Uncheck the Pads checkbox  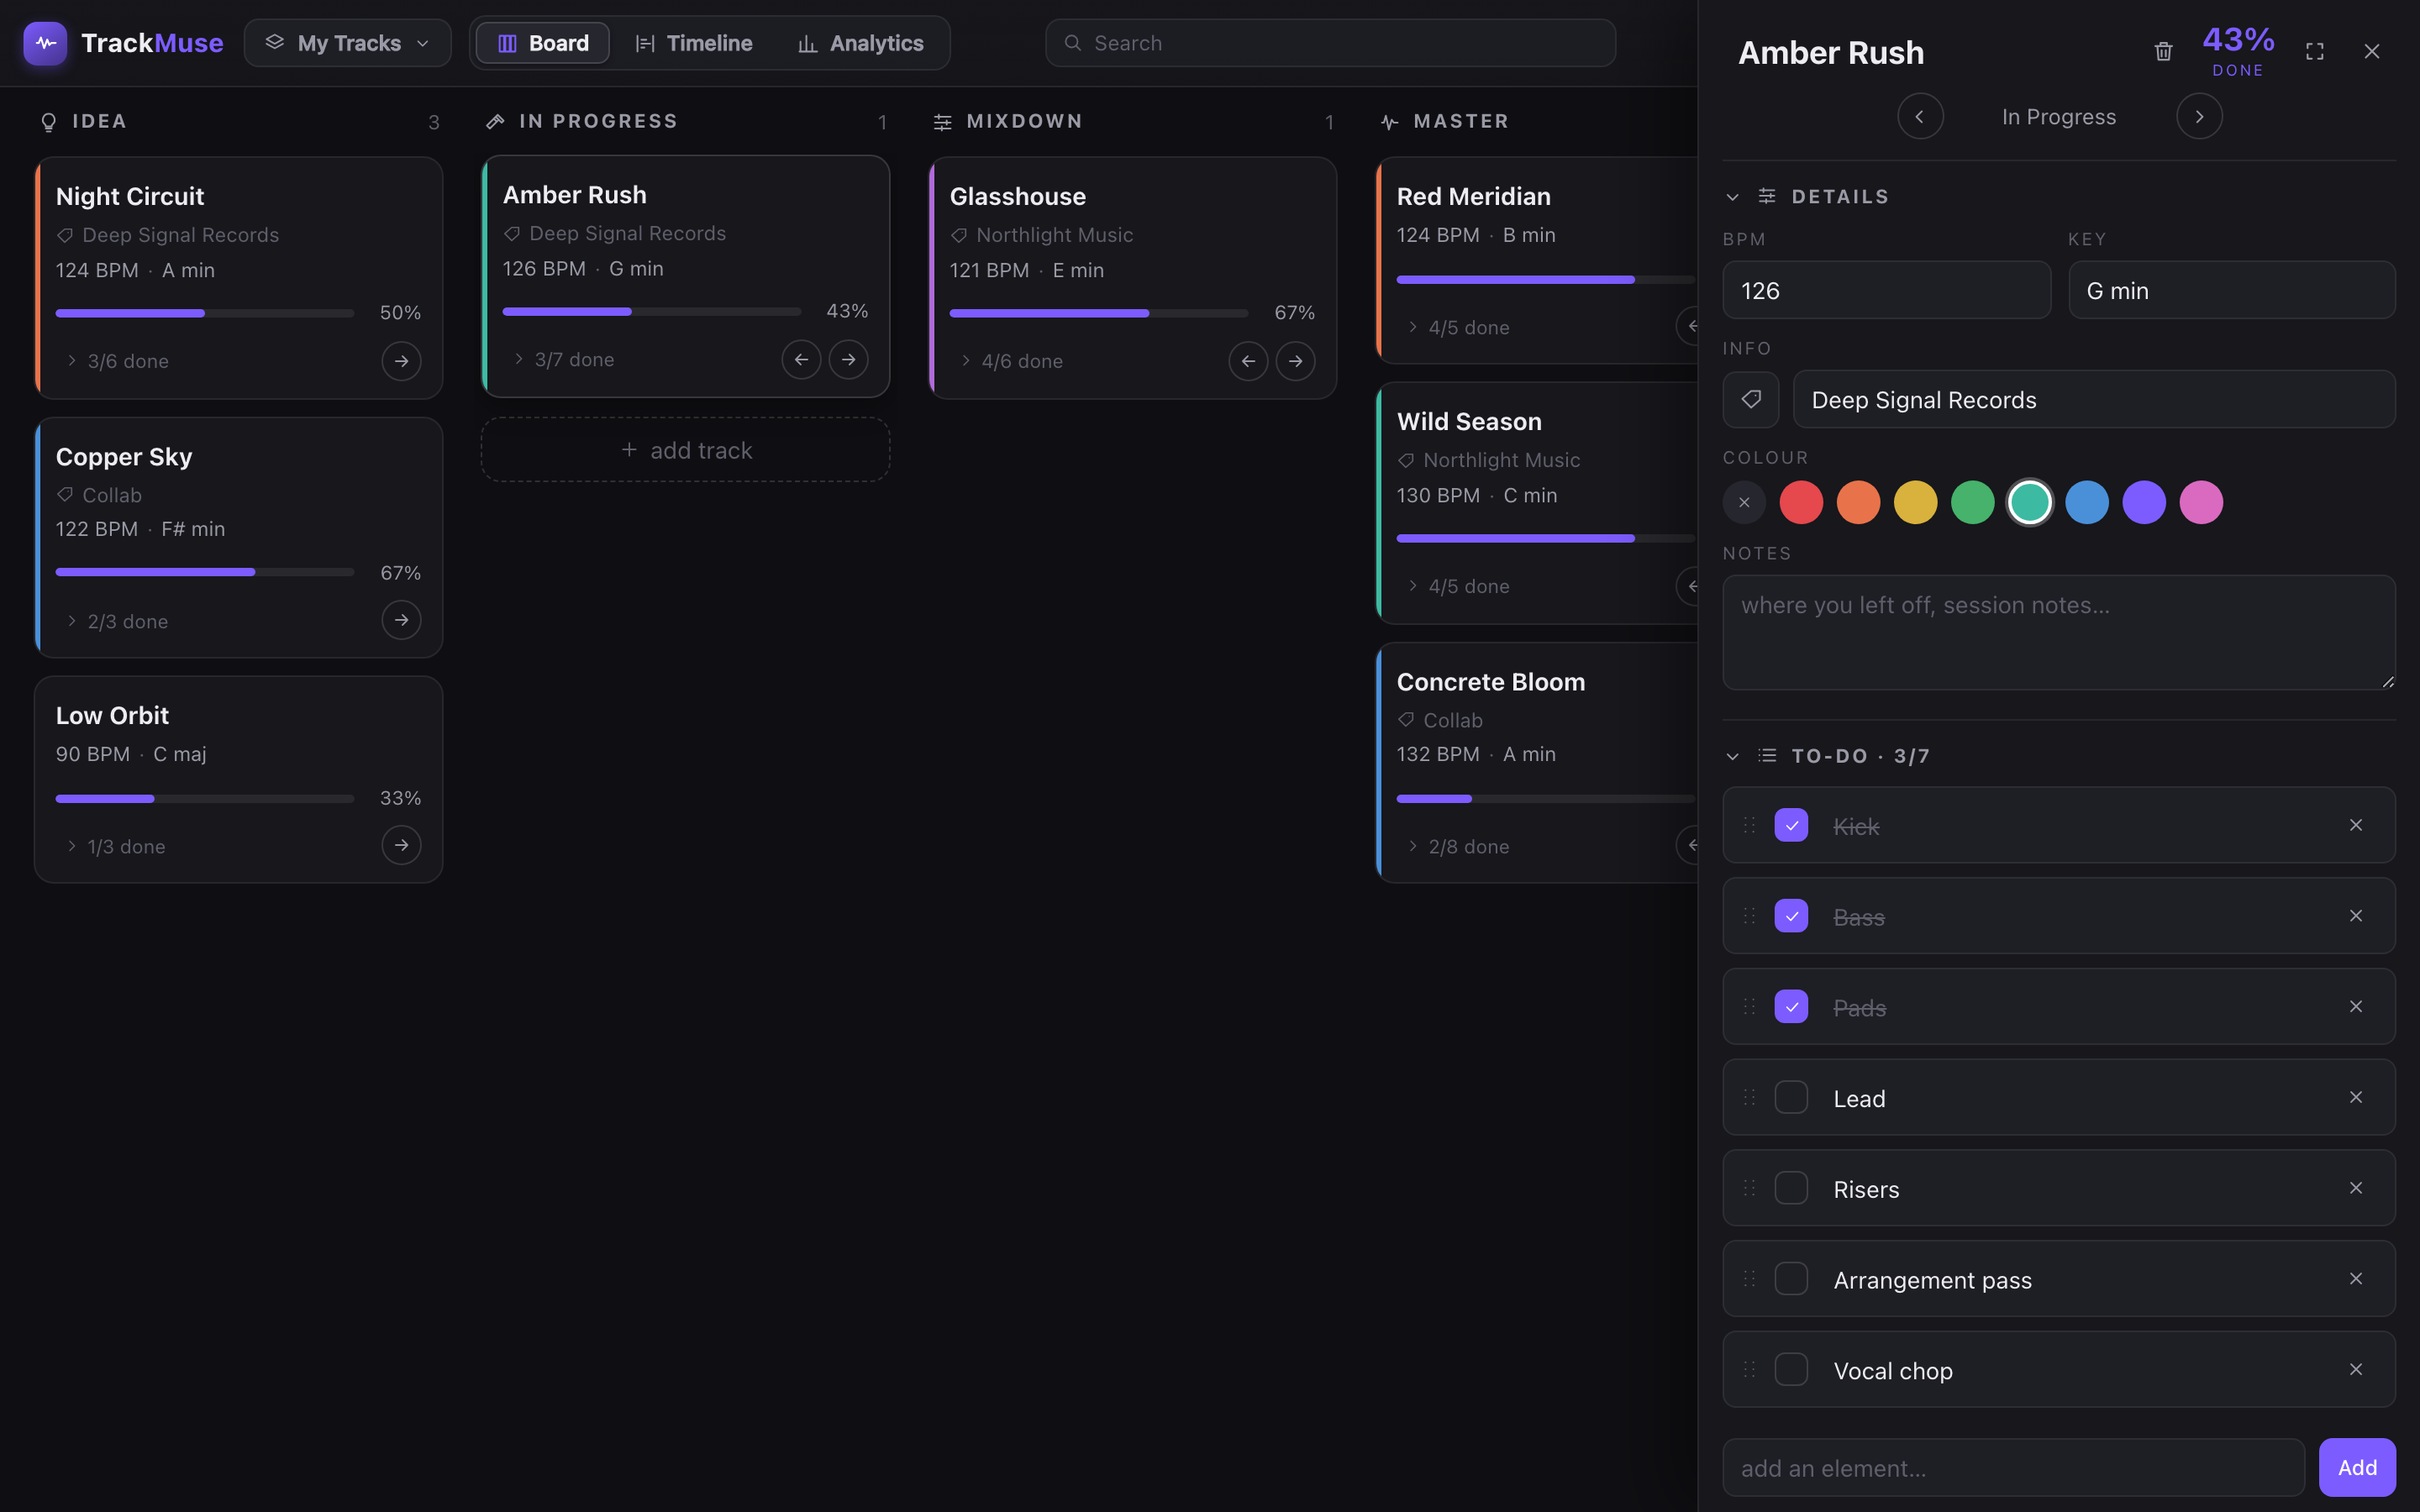coord(1791,1006)
